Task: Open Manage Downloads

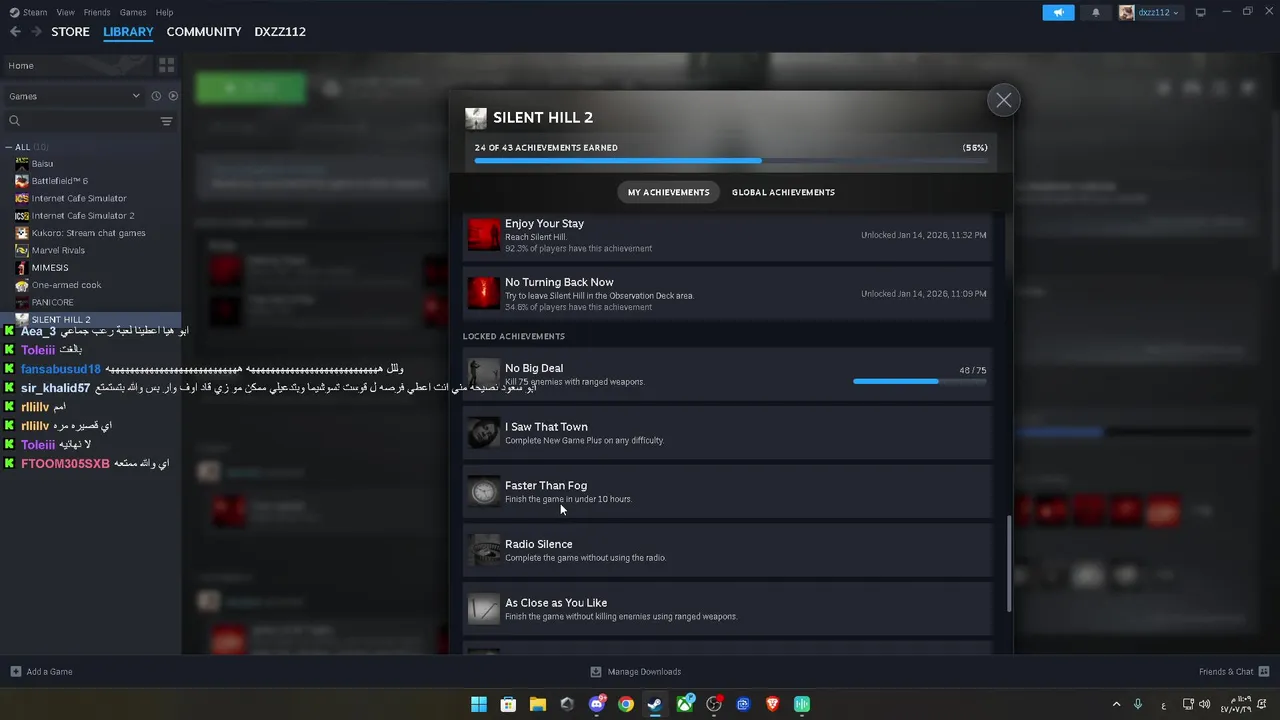Action: pos(636,672)
